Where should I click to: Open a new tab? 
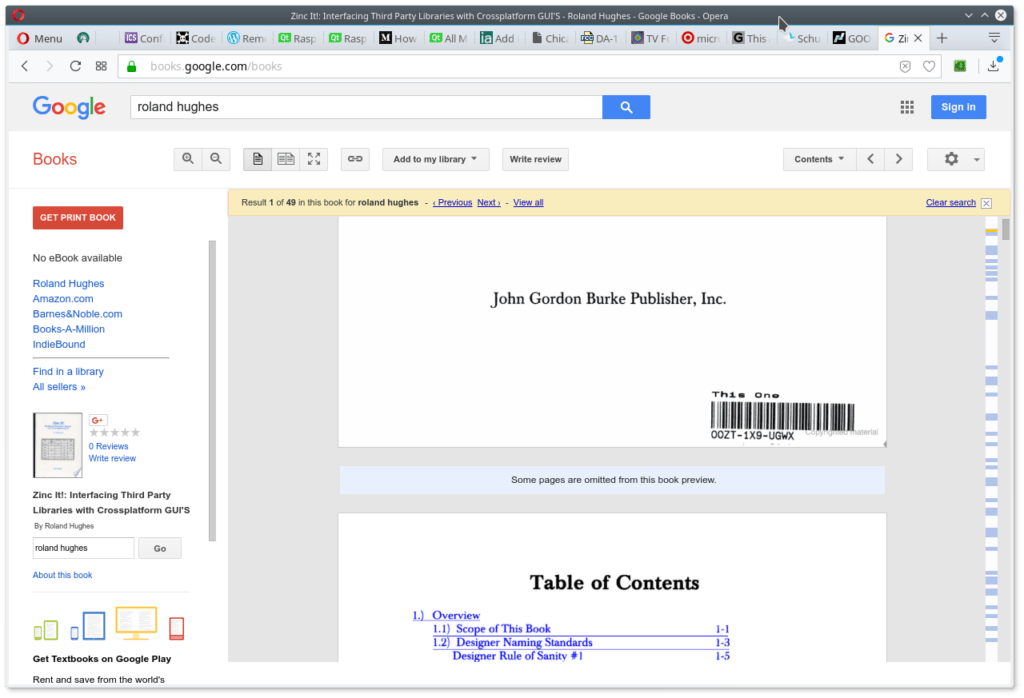click(942, 38)
